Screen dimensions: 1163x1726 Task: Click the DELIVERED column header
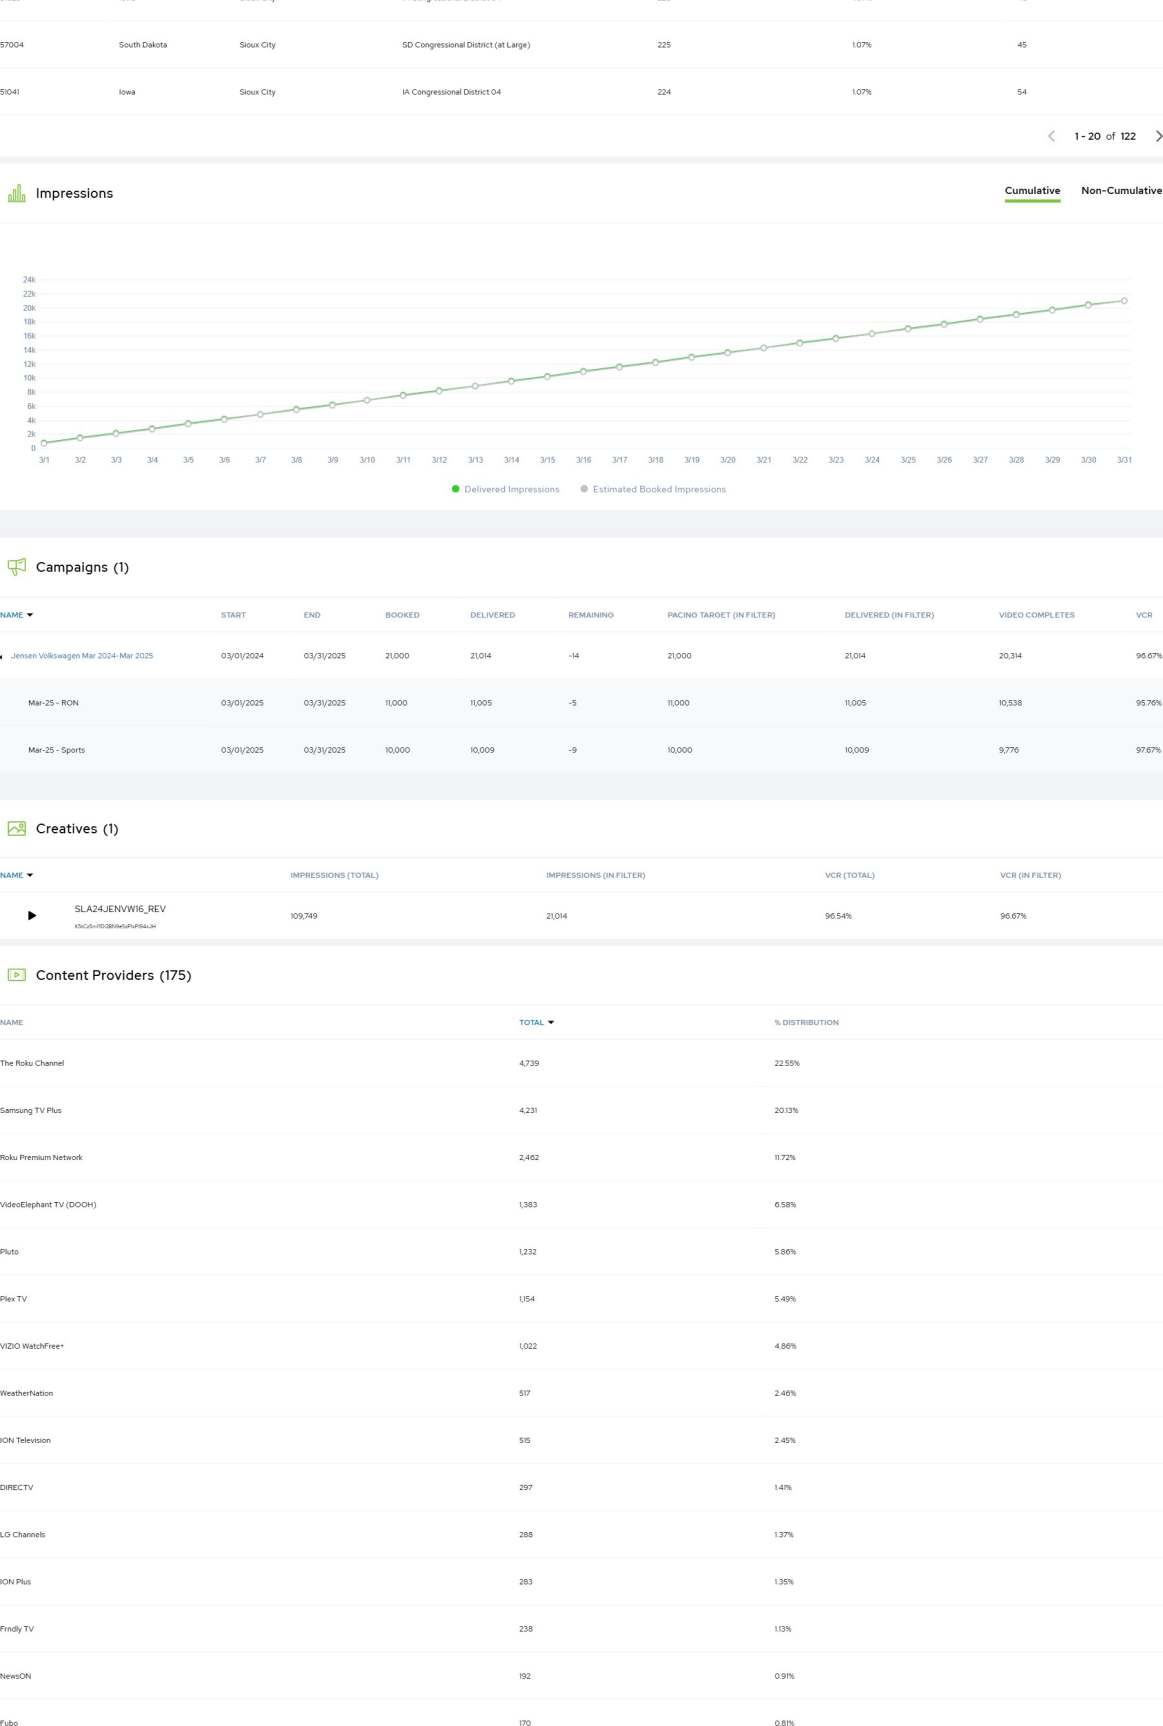[x=493, y=615]
